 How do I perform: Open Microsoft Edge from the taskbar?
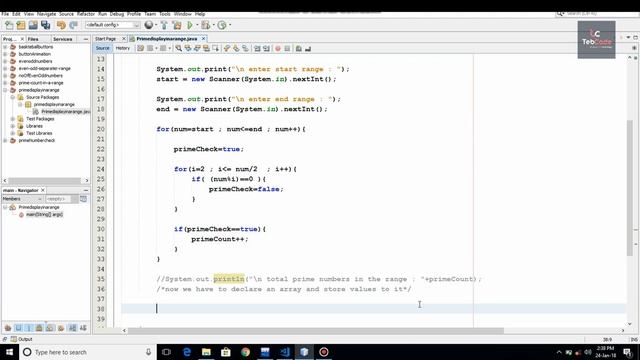coord(187,352)
